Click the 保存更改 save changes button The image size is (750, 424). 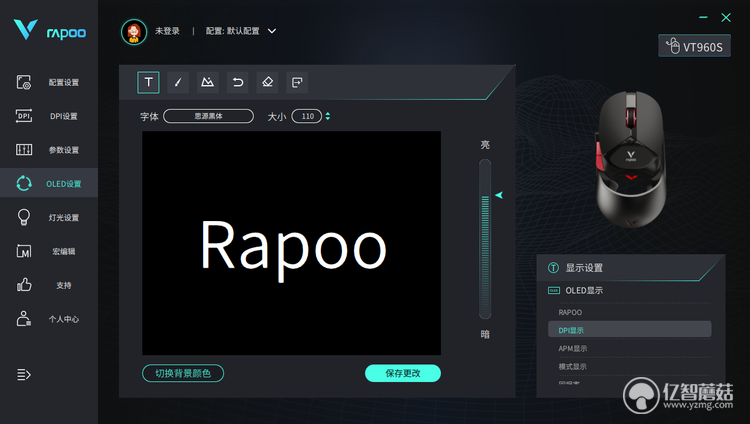(x=403, y=373)
